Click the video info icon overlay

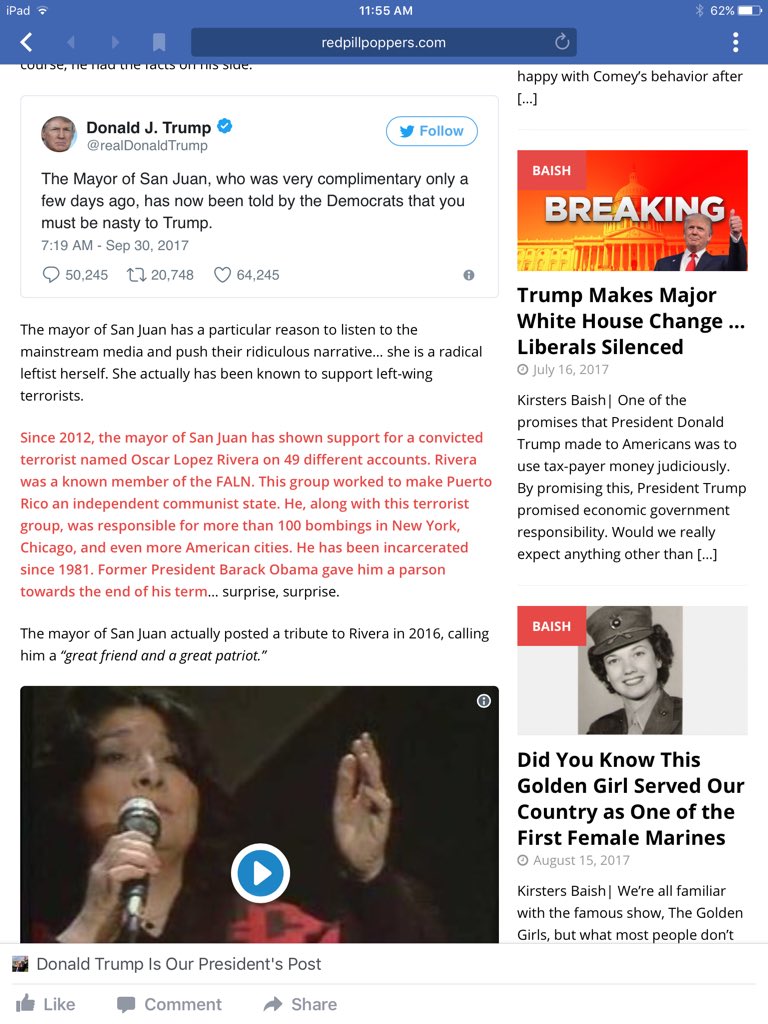coord(484,701)
